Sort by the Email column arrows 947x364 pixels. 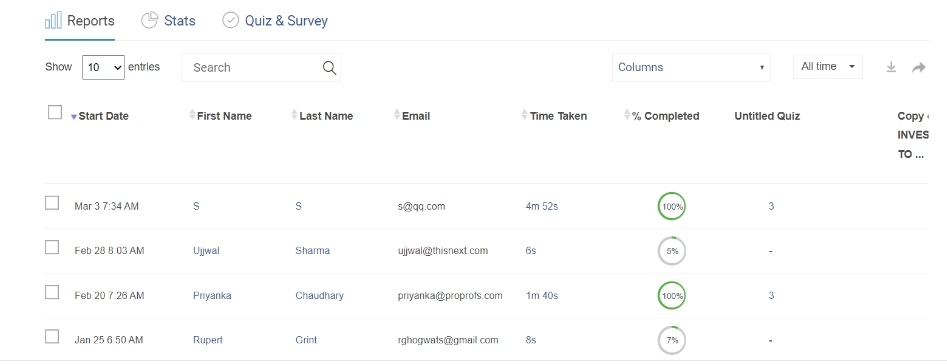397,115
